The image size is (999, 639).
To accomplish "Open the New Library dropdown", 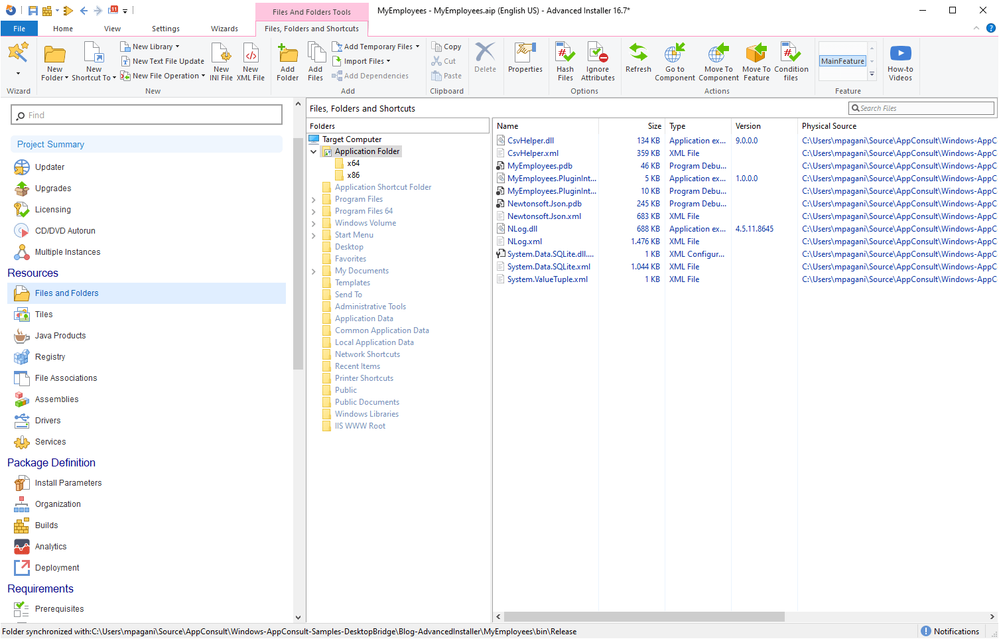I will [152, 46].
